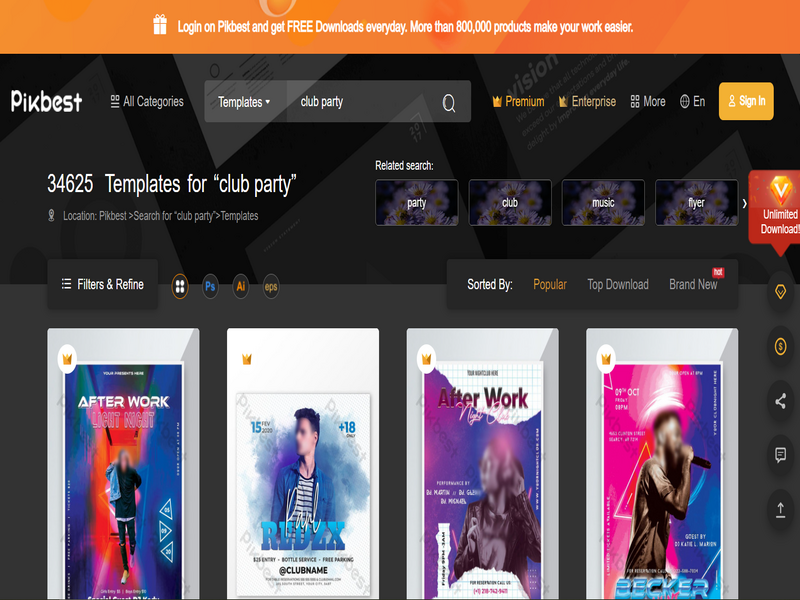
Task: Sort results by Top Download
Action: tap(618, 284)
